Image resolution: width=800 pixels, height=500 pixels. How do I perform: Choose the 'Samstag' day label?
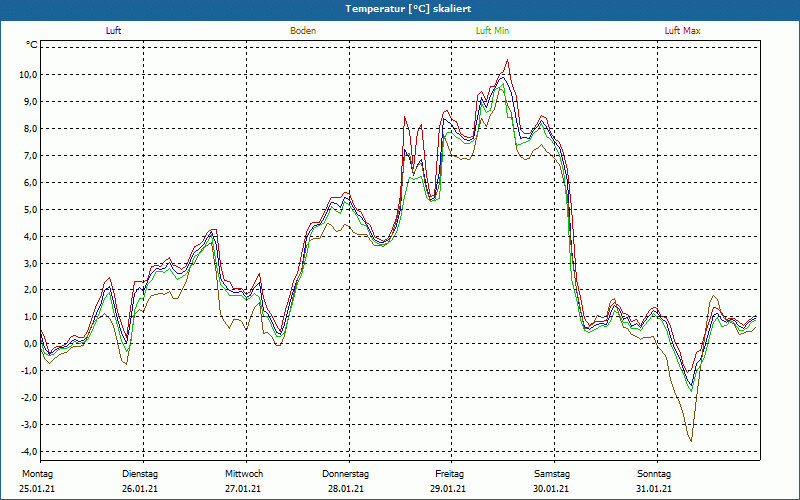tap(552, 474)
